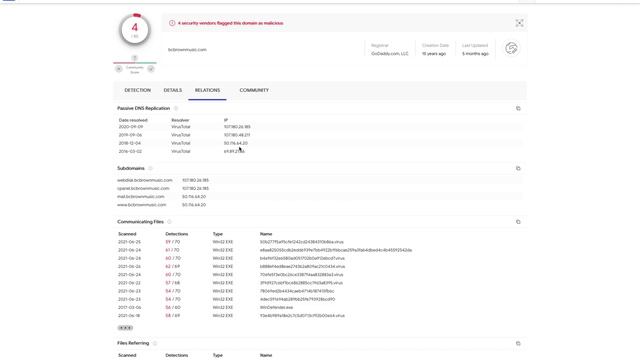
Task: Select the RELATIONS tab
Action: (x=207, y=90)
